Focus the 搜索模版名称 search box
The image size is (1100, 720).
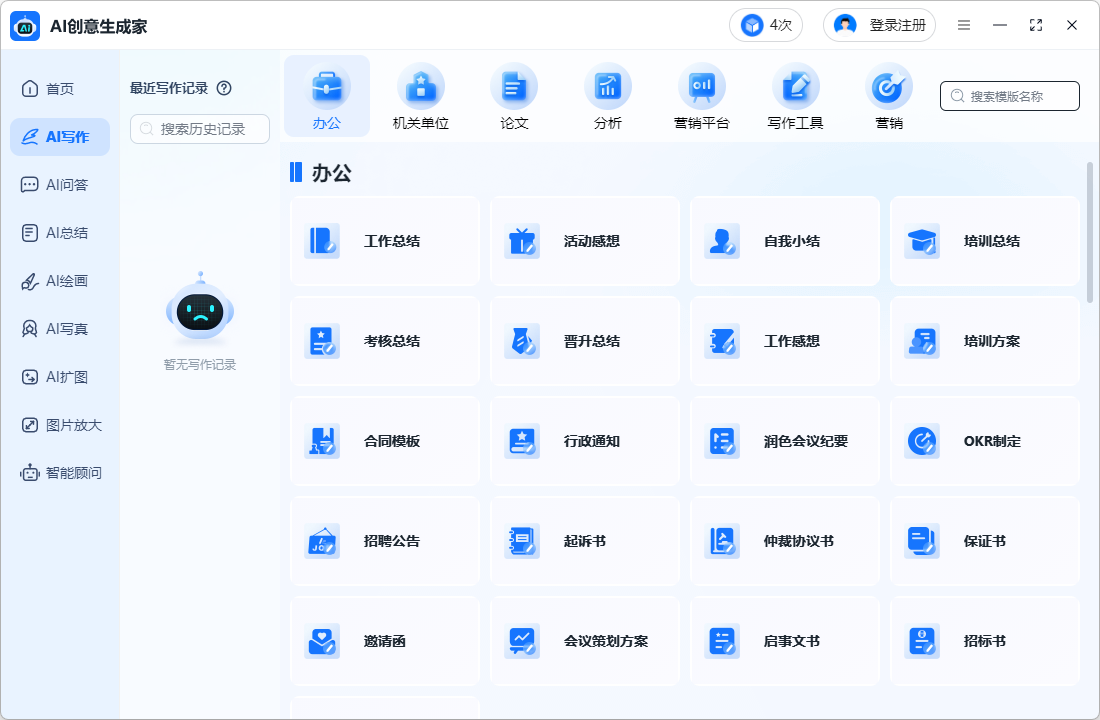[1010, 96]
